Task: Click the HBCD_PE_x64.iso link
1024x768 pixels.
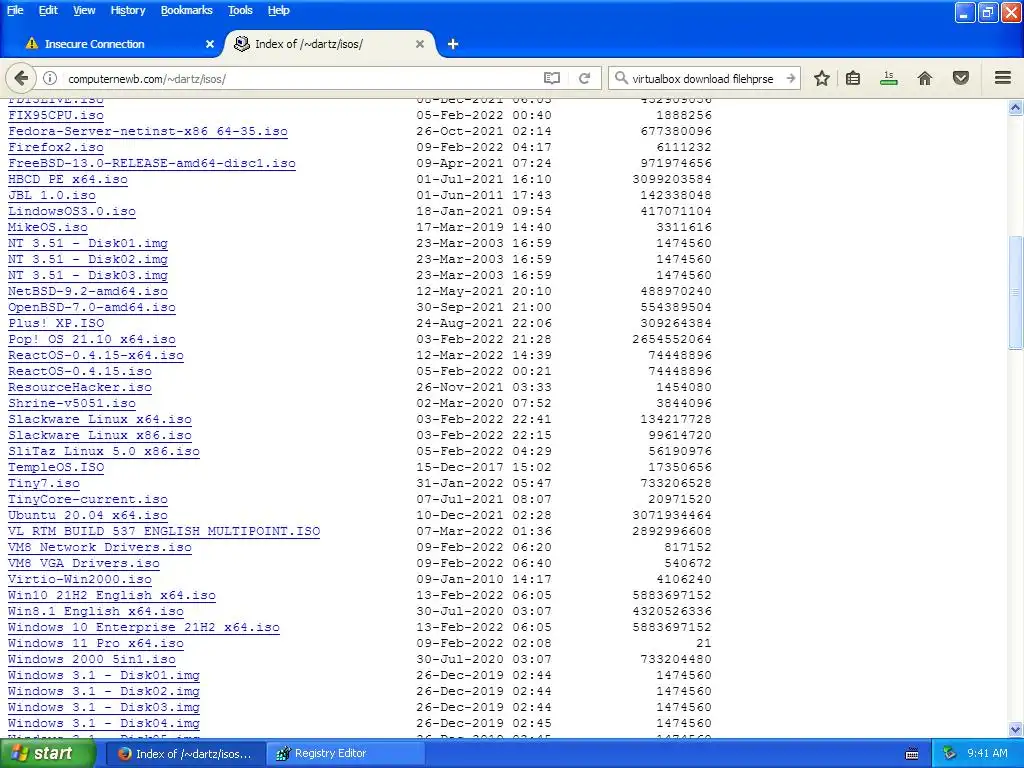Action: [68, 179]
